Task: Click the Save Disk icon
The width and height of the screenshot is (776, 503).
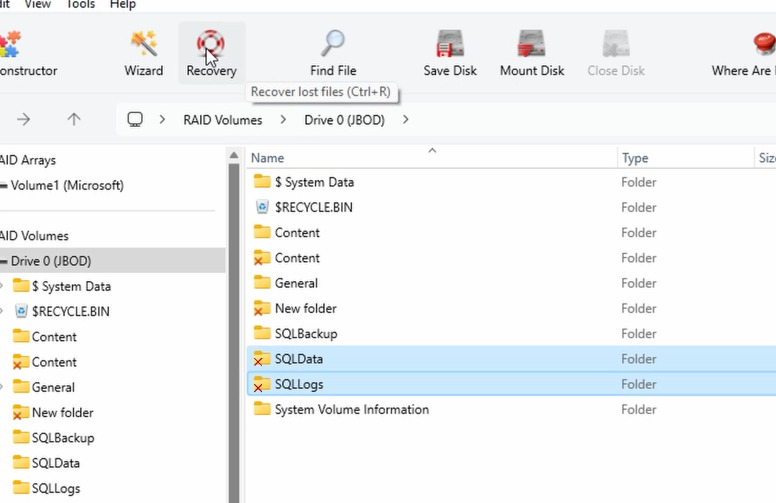Action: click(x=450, y=44)
